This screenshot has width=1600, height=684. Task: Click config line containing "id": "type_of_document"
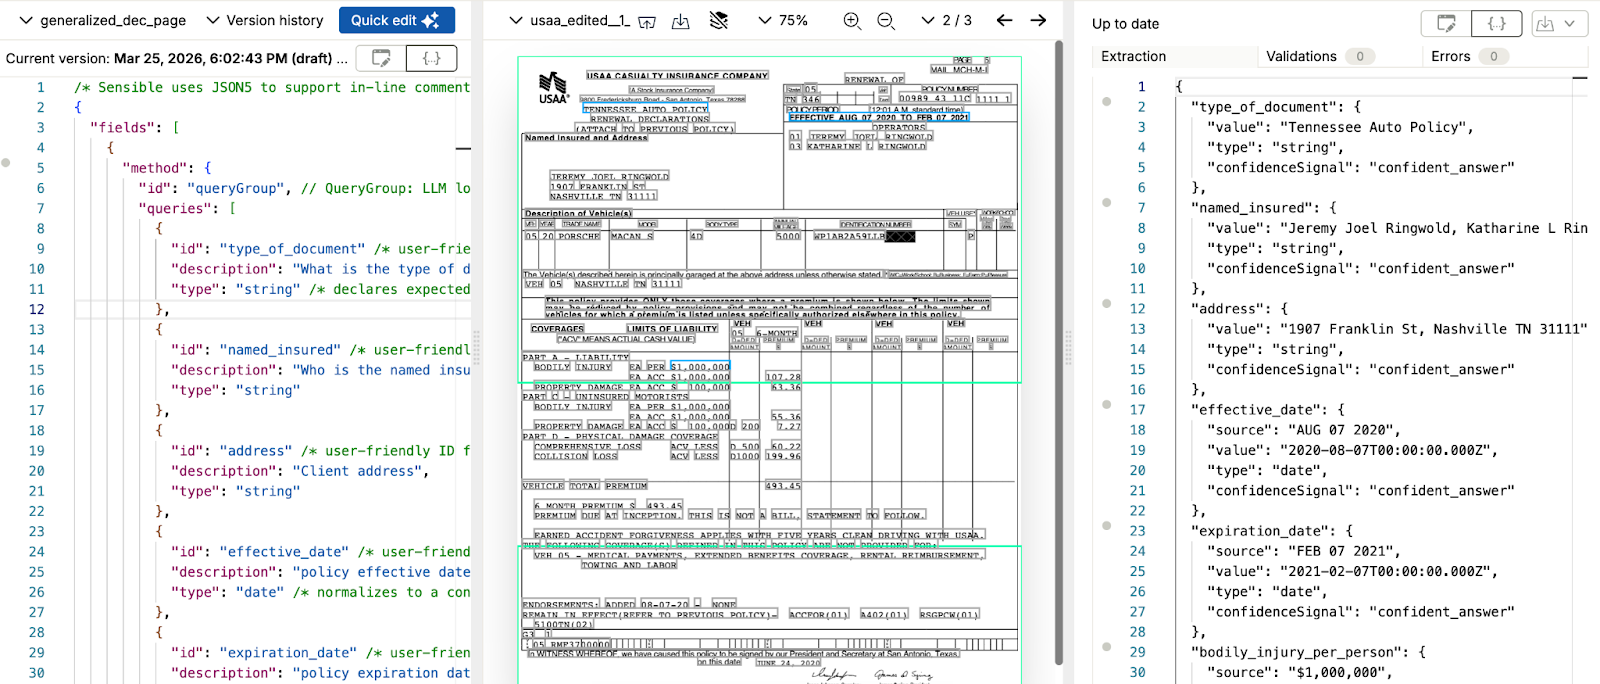tap(320, 249)
